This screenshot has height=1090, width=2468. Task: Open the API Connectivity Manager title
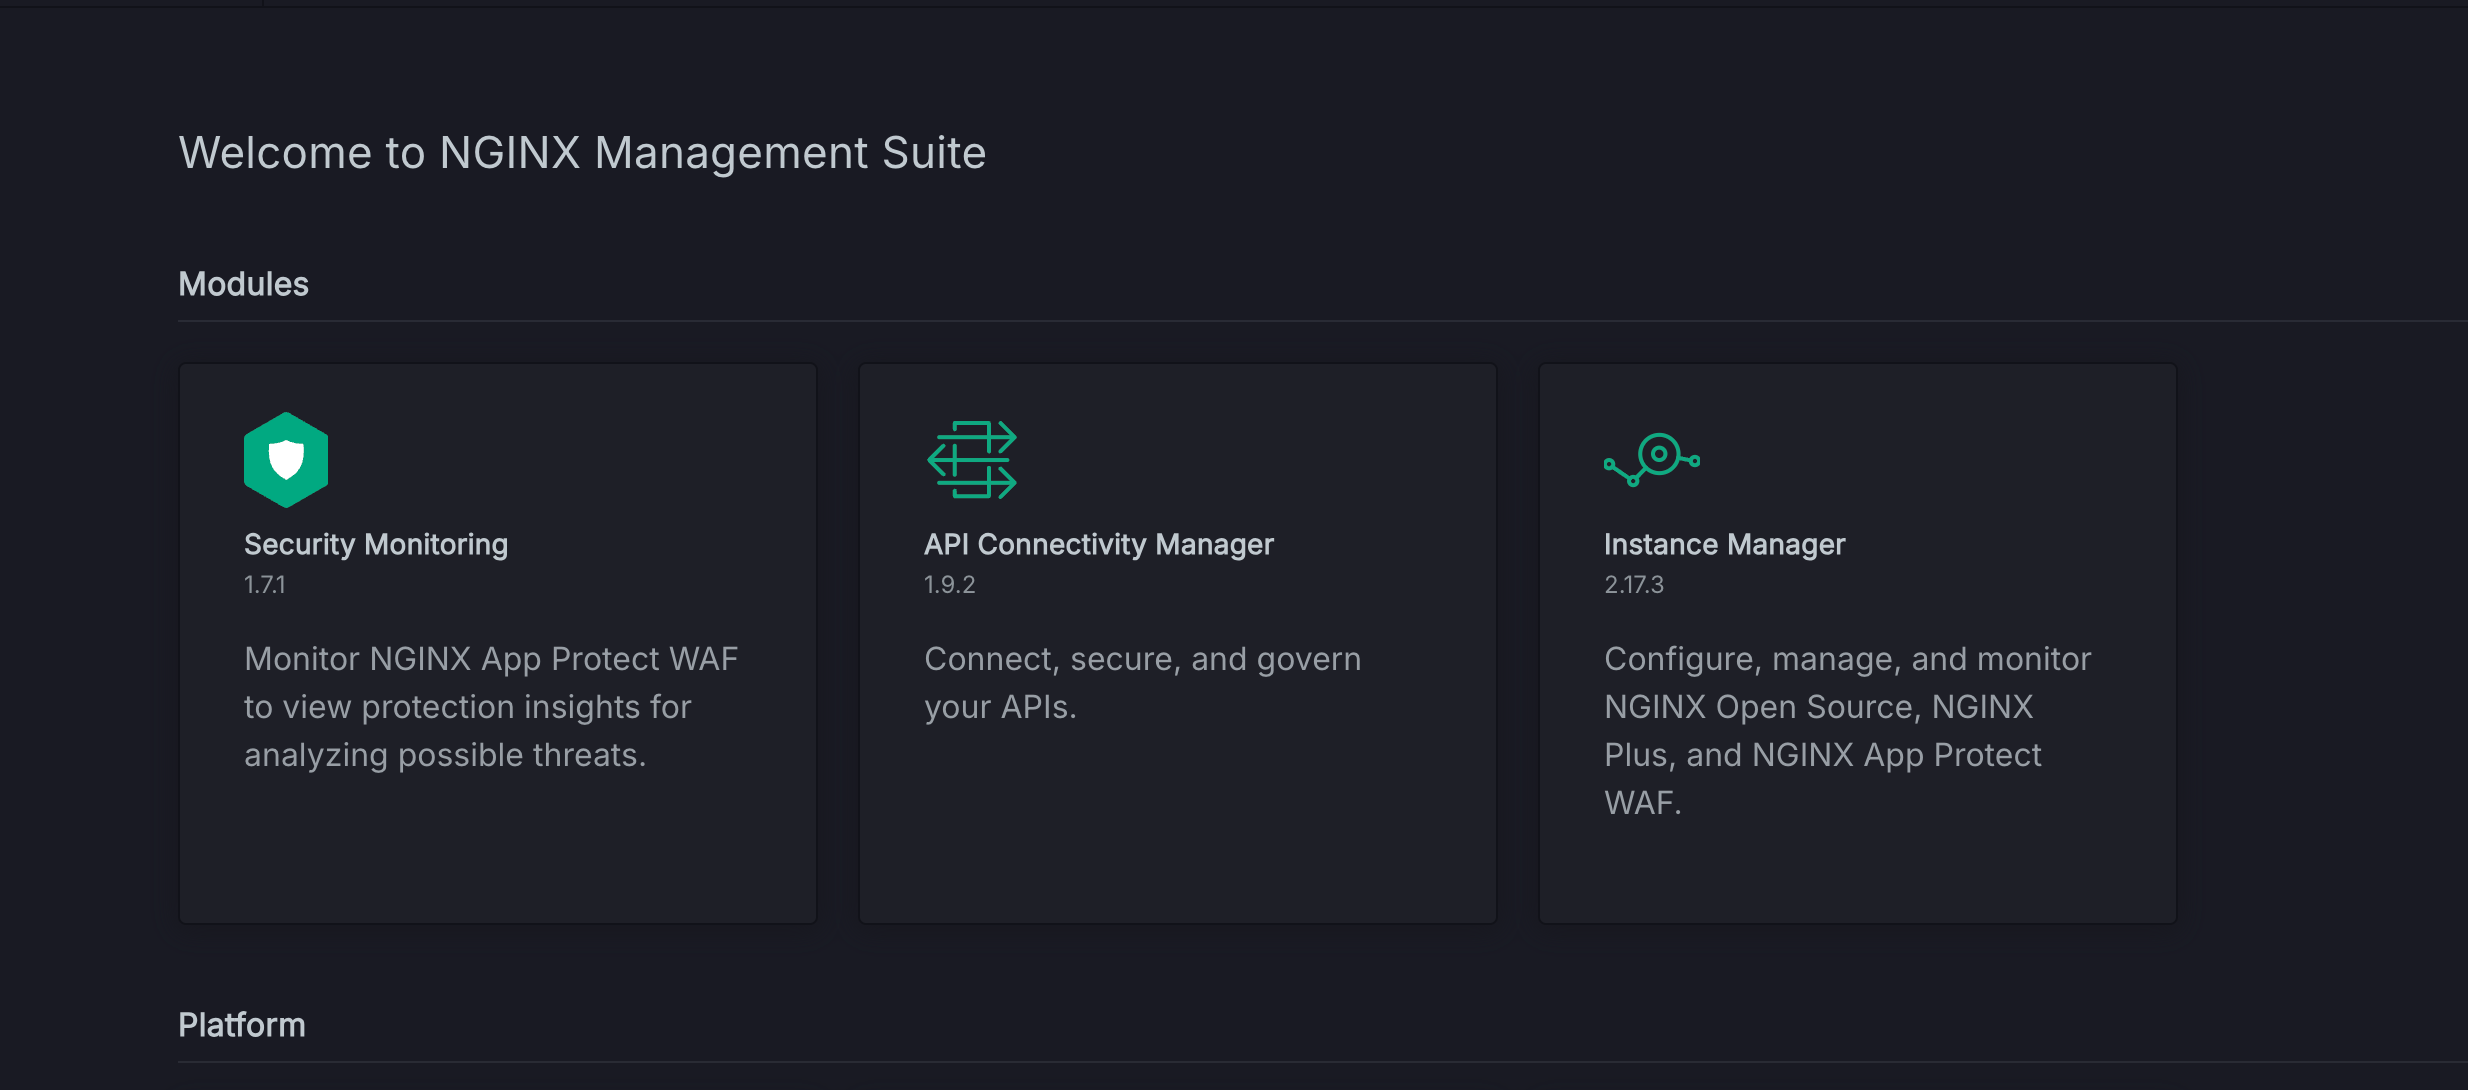pos(1098,544)
